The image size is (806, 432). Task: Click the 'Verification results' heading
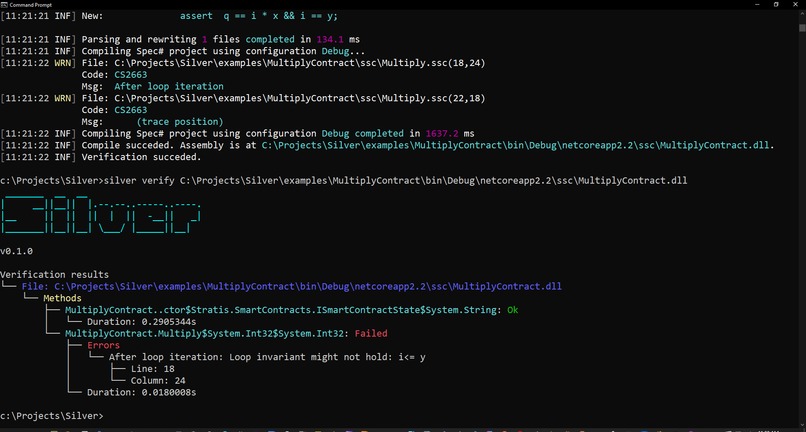click(54, 275)
